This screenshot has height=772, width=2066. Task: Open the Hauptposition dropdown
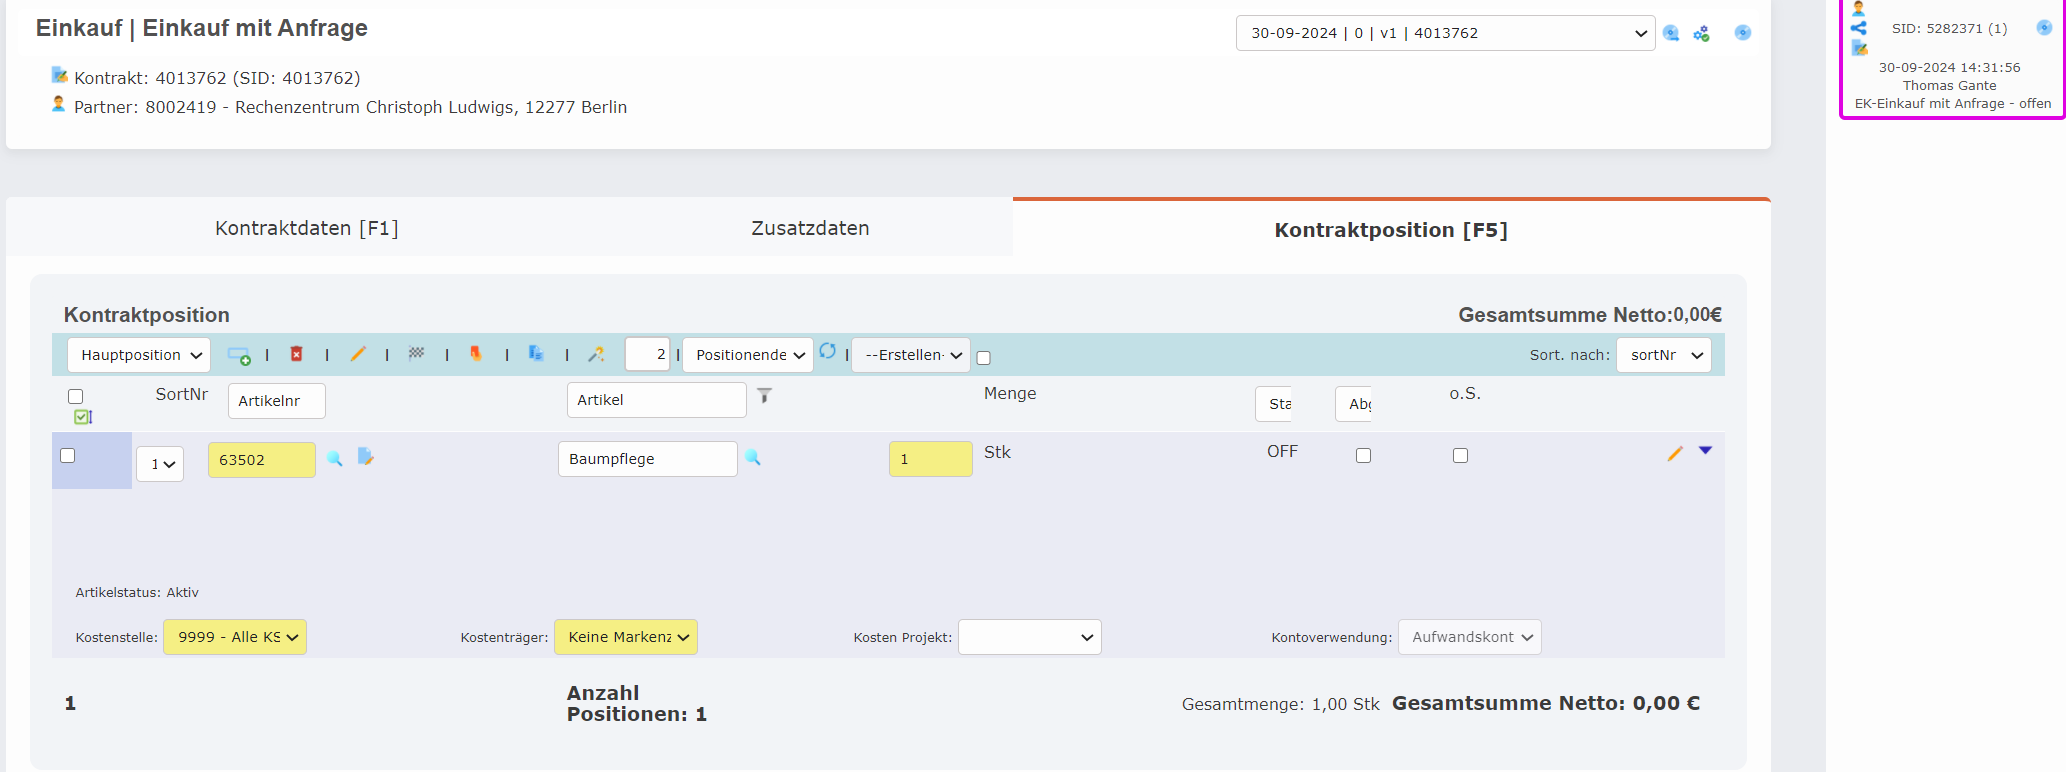(139, 355)
